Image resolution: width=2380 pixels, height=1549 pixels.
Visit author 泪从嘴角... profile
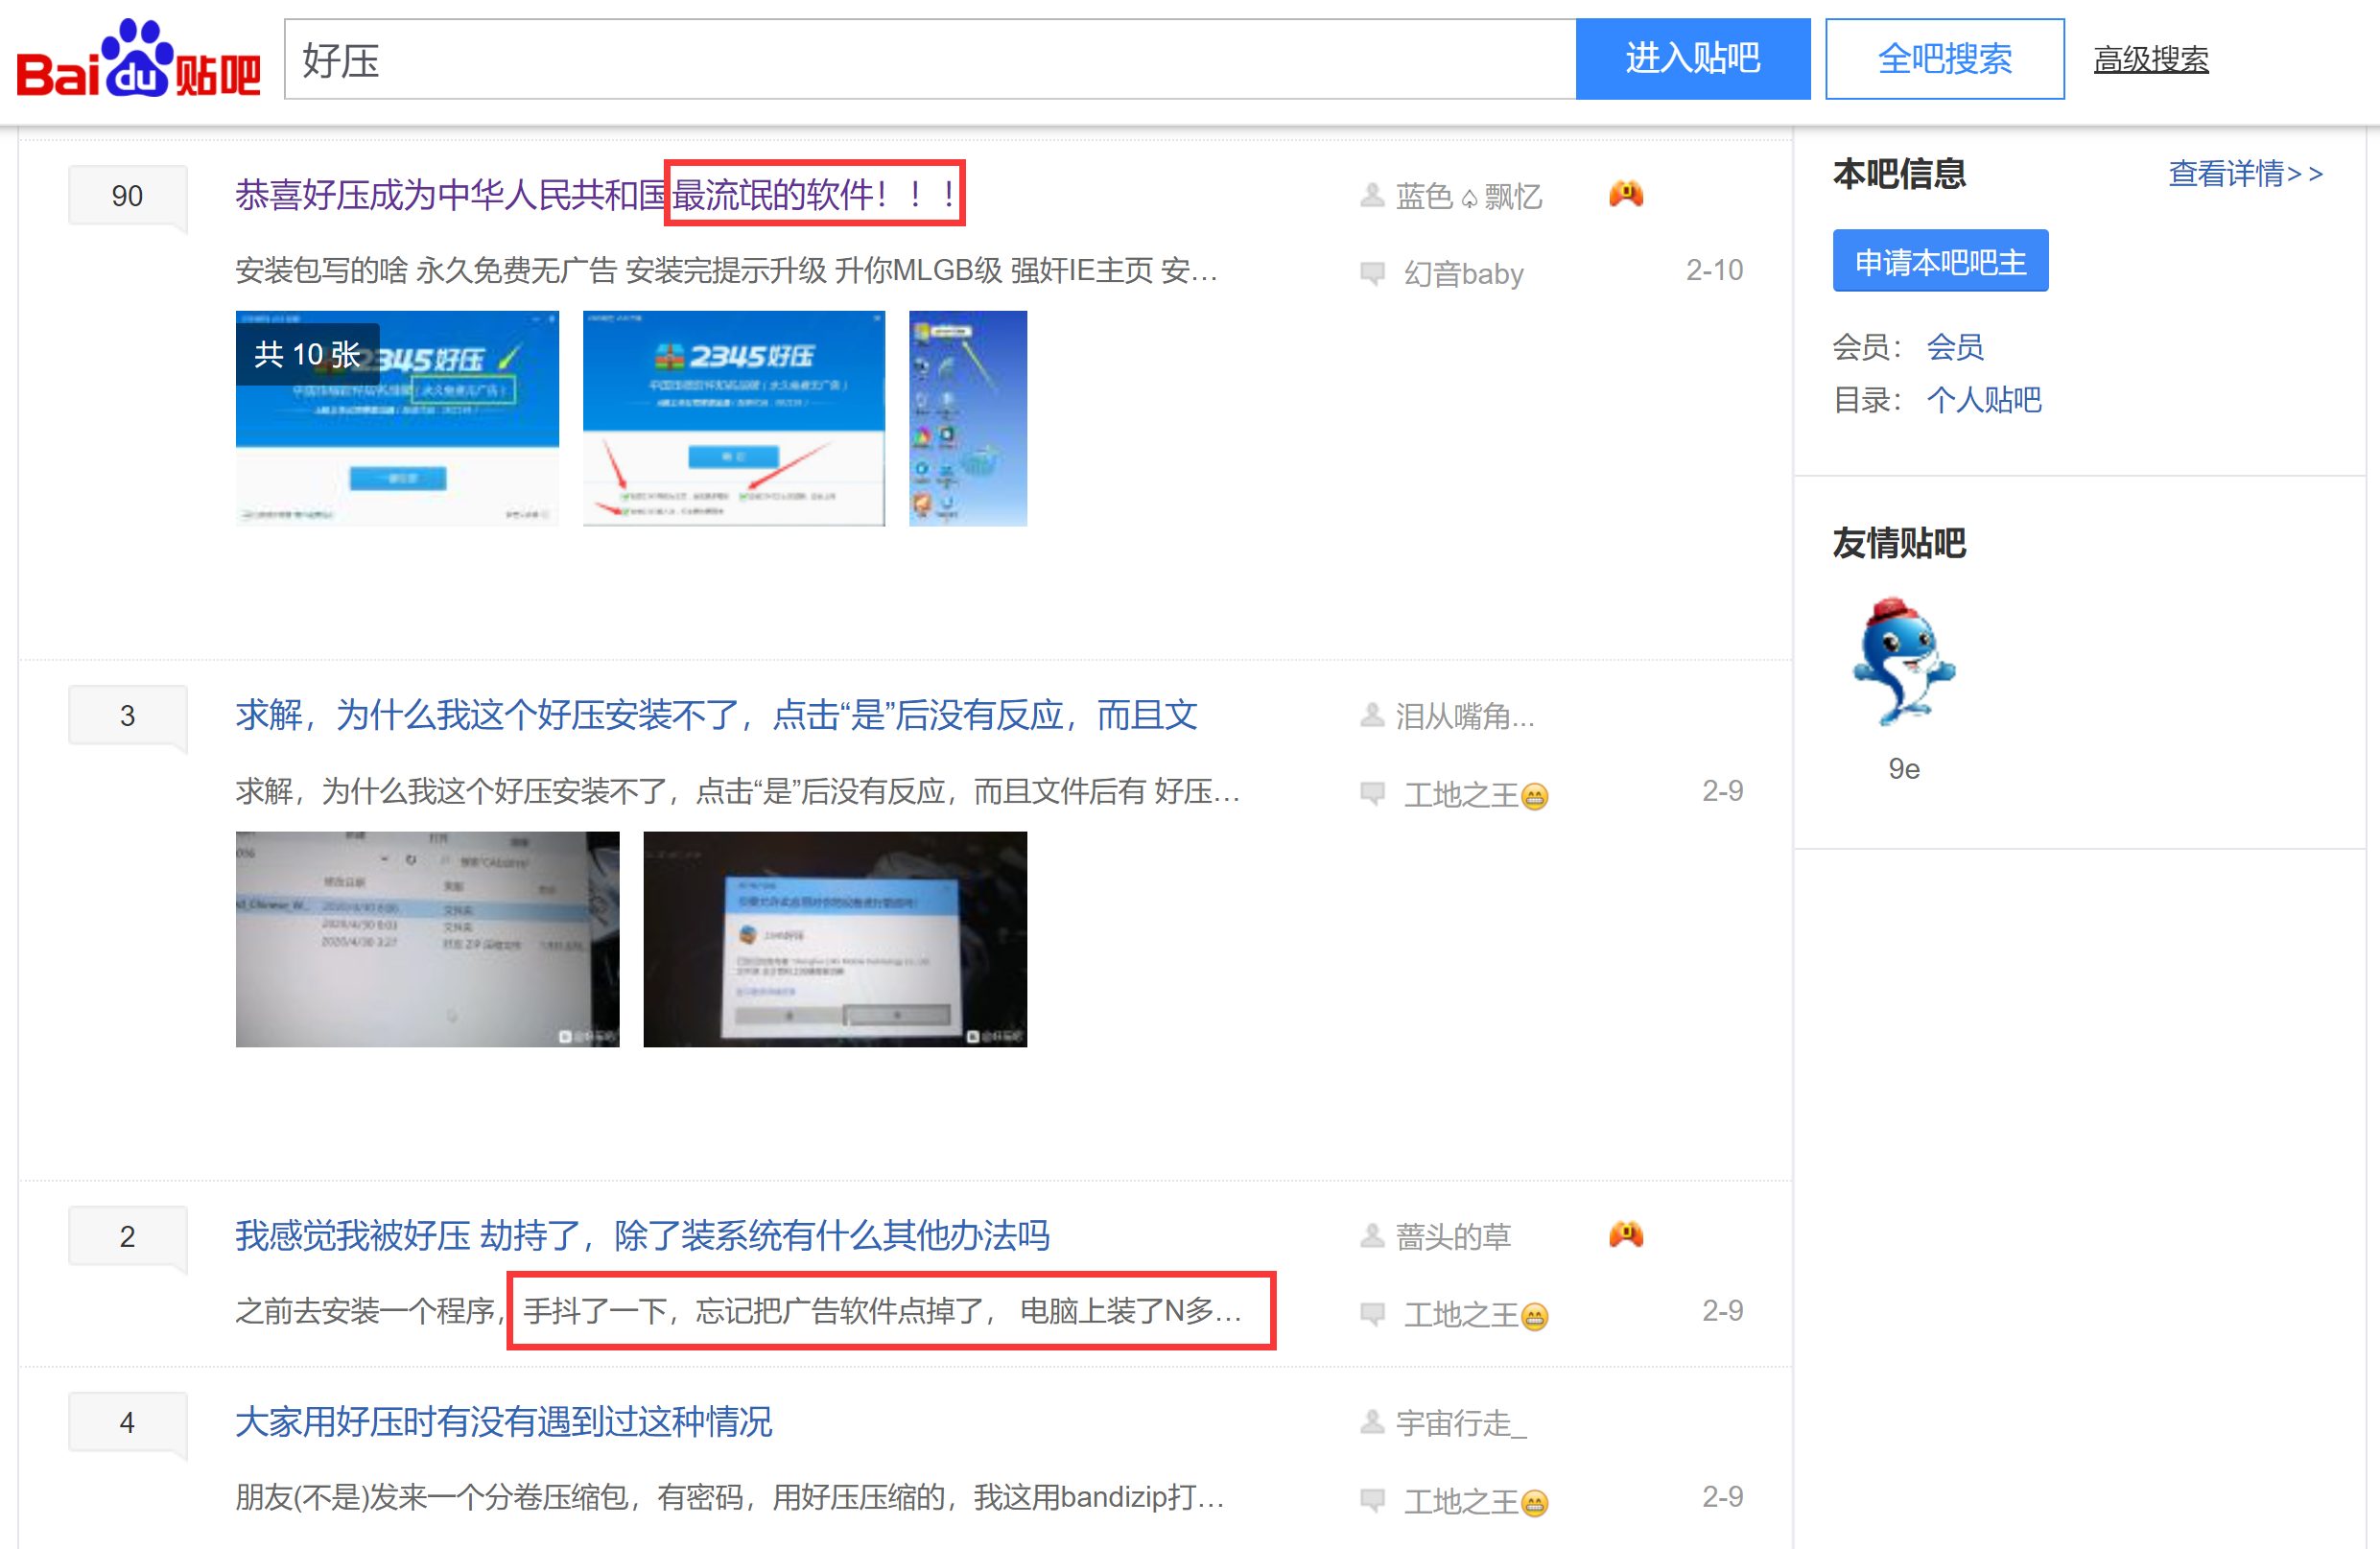point(1465,716)
